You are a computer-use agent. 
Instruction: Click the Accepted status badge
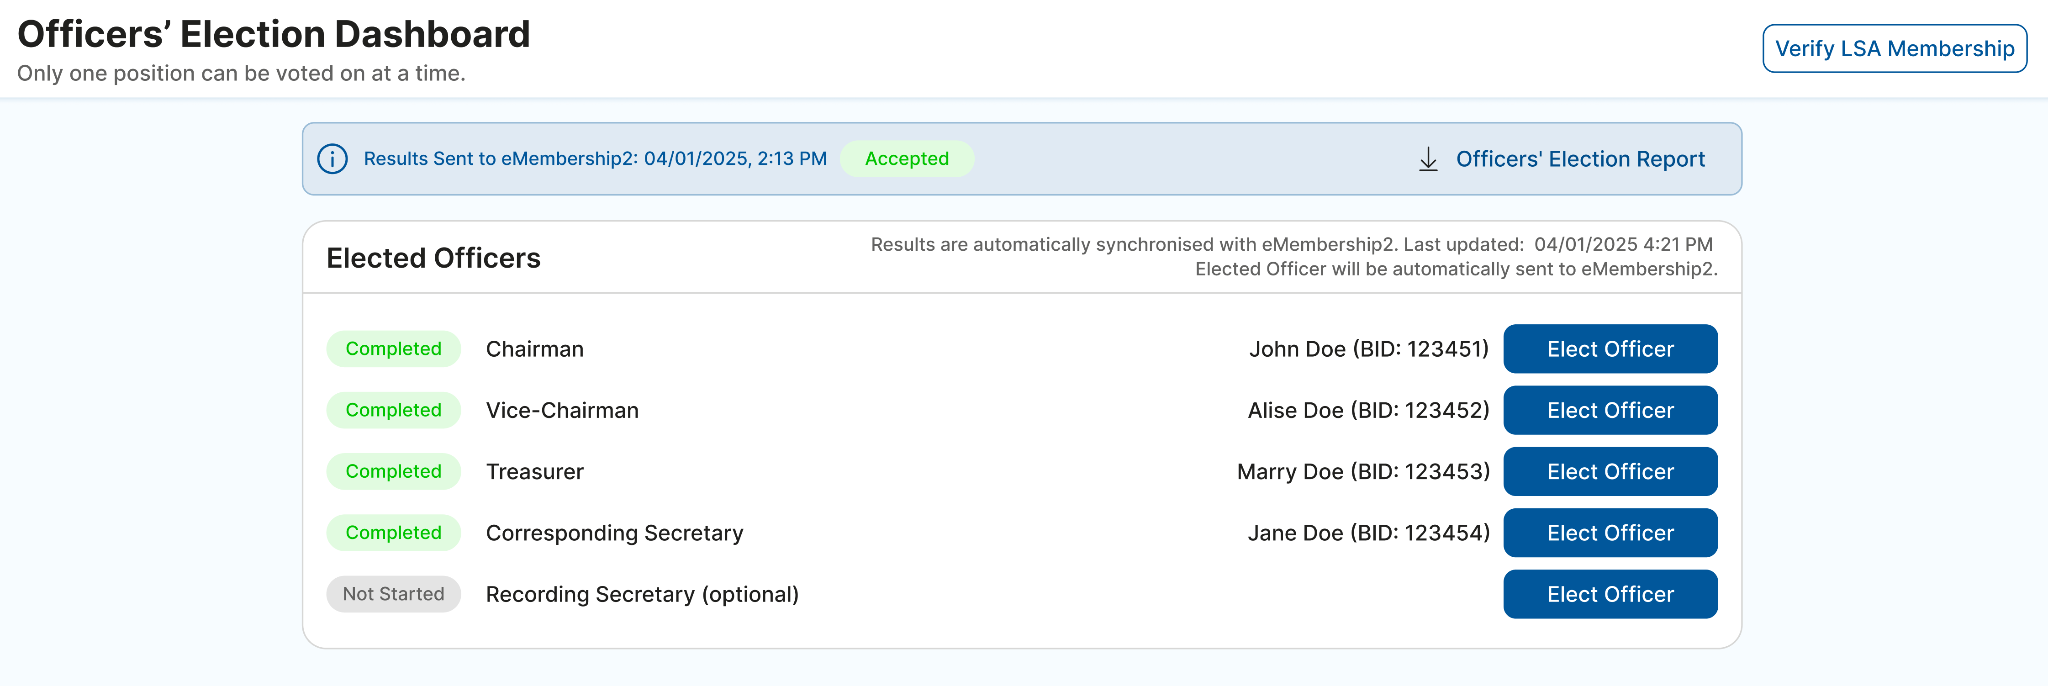click(906, 159)
